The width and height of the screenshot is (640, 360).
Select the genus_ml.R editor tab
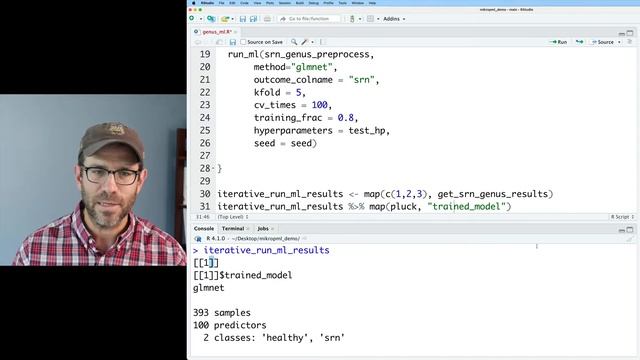coord(216,32)
